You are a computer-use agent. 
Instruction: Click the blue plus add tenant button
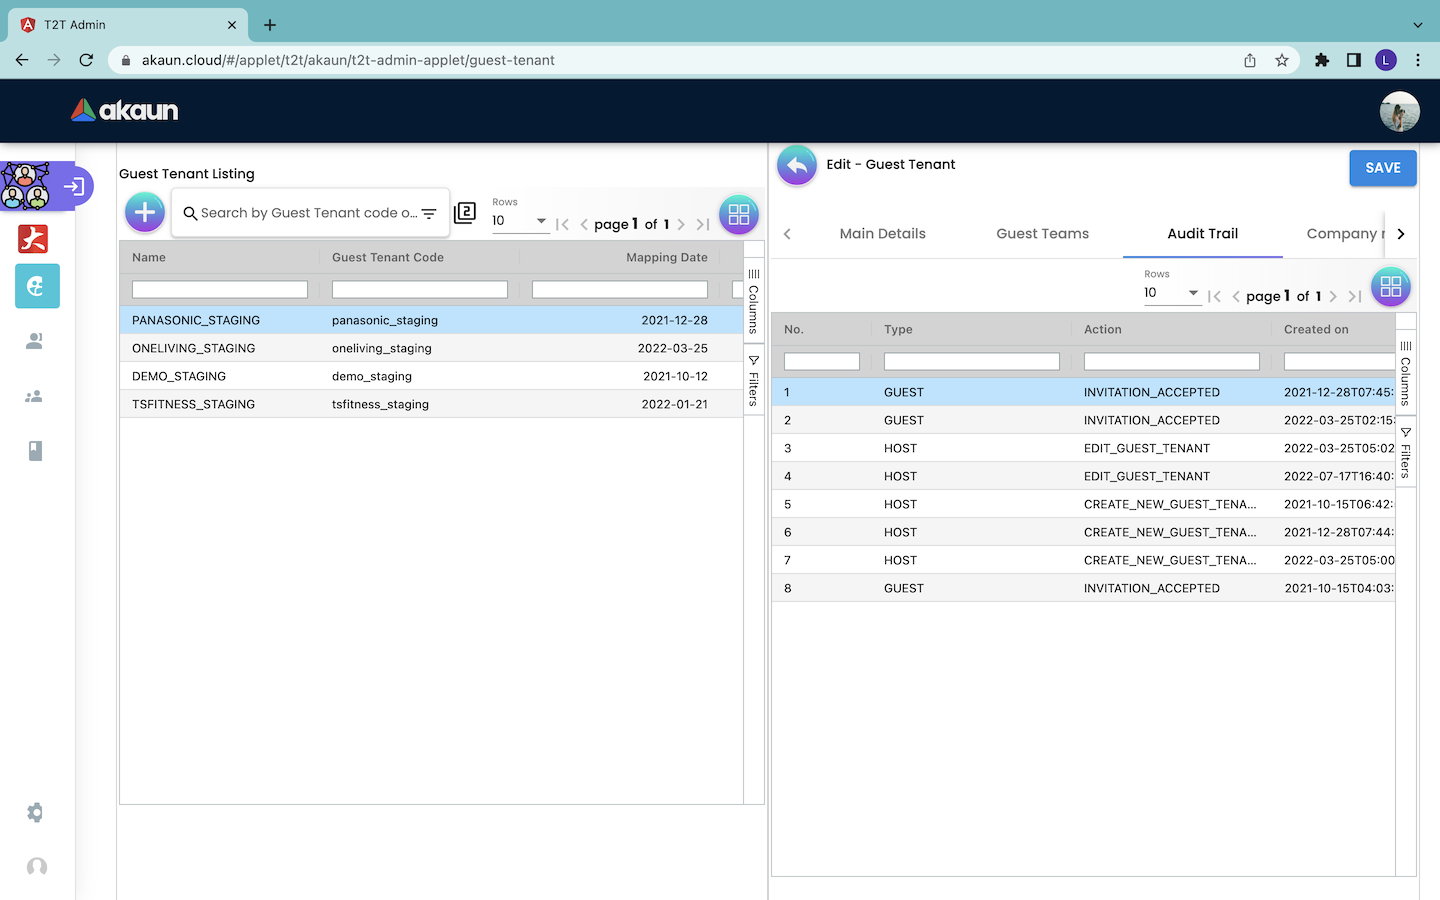coord(145,212)
